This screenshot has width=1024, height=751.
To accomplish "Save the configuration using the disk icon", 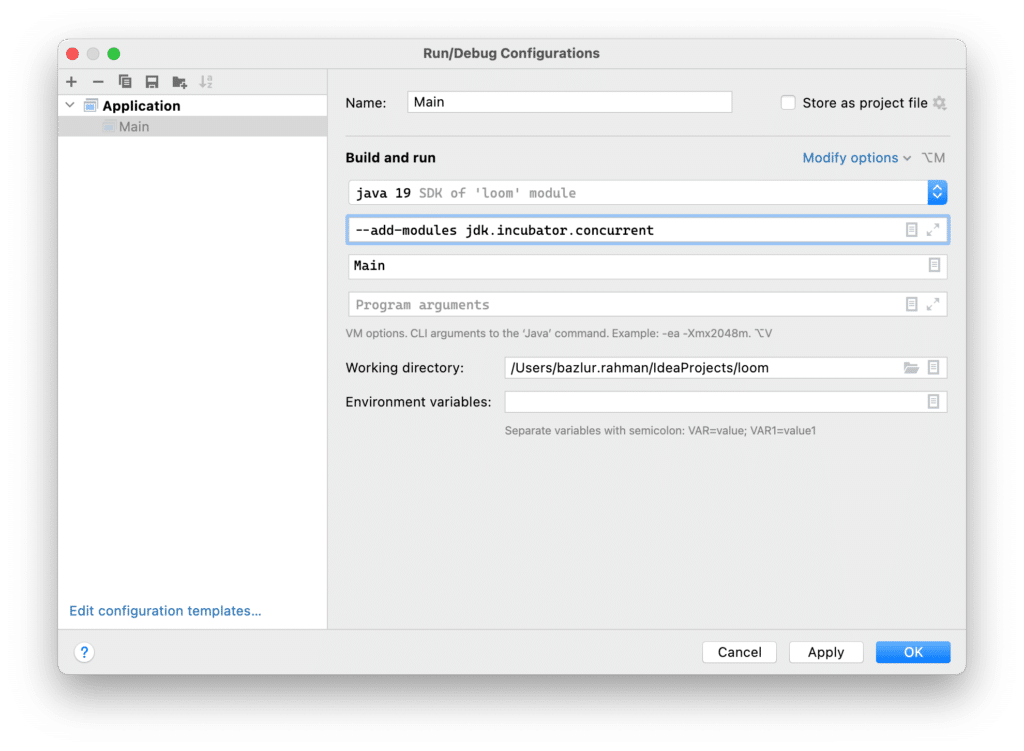I will 152,82.
